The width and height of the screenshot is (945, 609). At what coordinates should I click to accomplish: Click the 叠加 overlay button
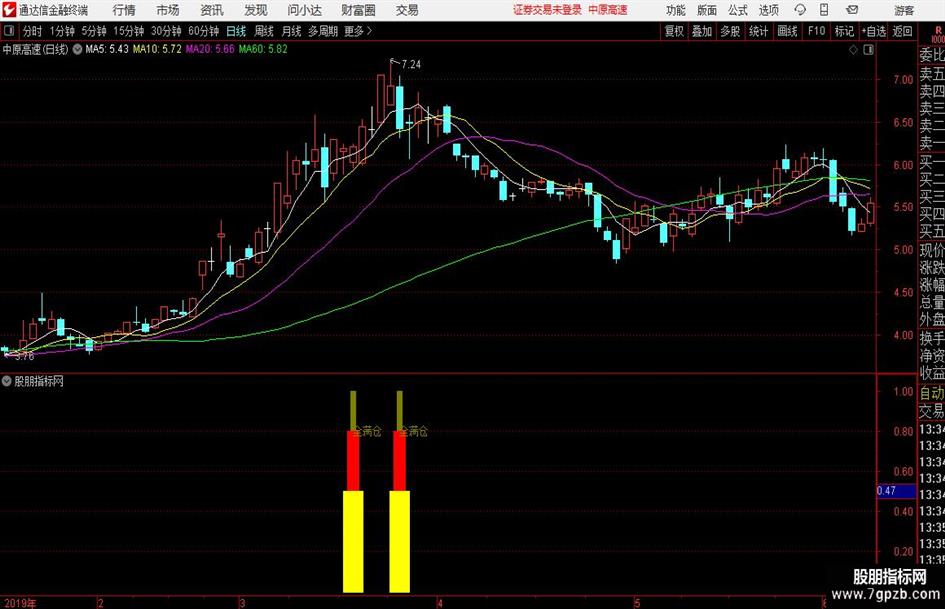click(x=702, y=31)
